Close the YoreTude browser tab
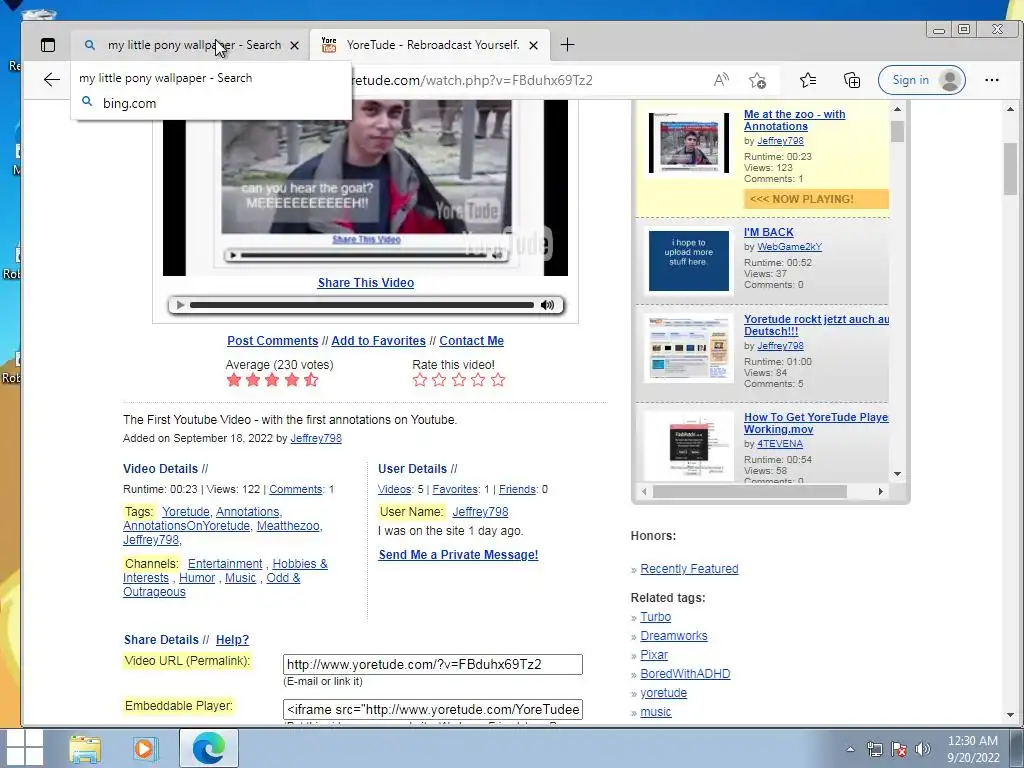 tap(534, 45)
